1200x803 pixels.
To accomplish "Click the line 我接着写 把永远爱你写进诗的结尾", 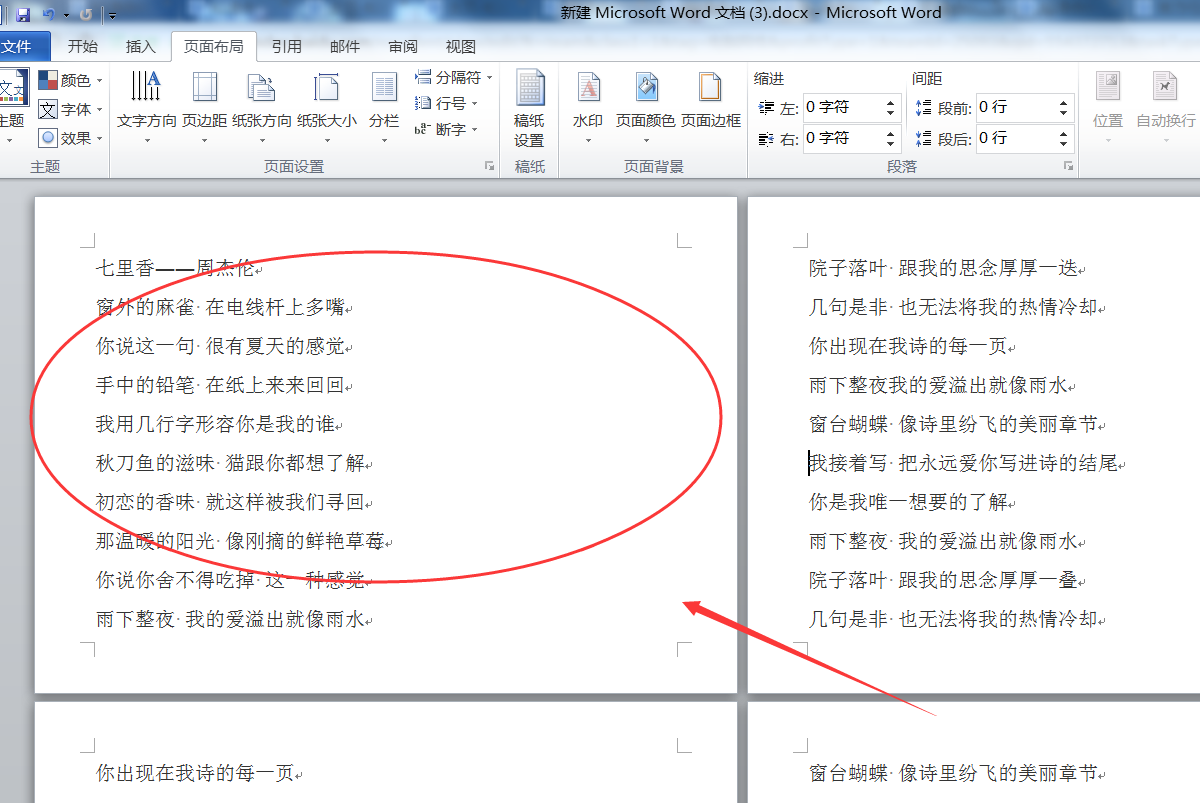I will (963, 463).
